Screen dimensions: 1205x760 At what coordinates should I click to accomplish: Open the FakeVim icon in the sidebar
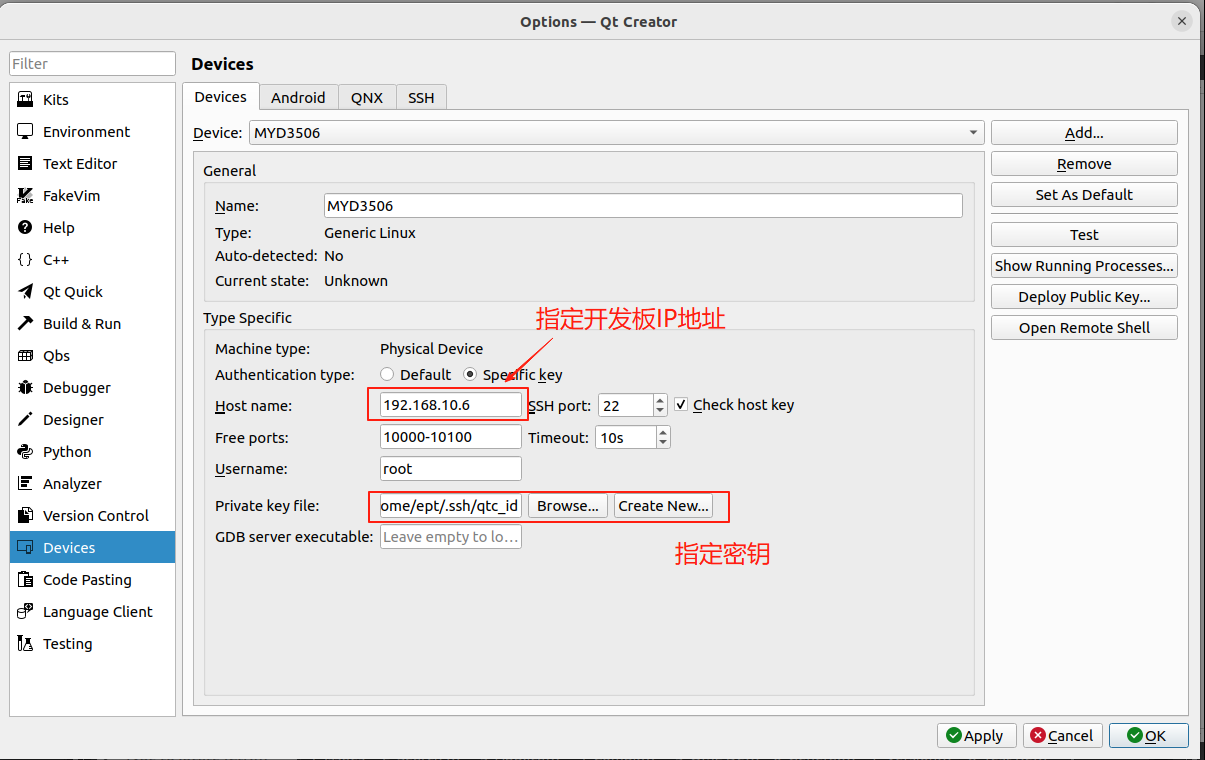[x=25, y=196]
